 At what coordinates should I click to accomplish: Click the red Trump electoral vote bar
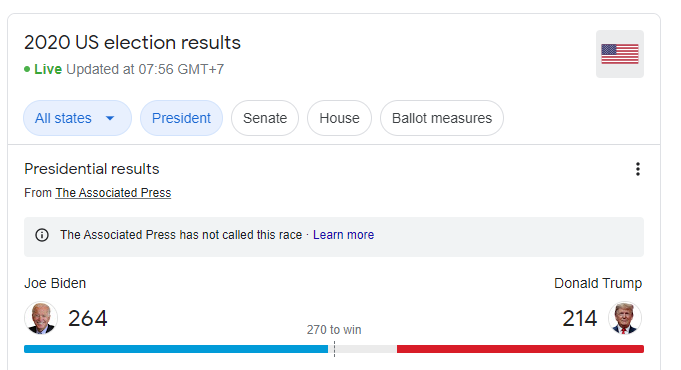pyautogui.click(x=520, y=349)
